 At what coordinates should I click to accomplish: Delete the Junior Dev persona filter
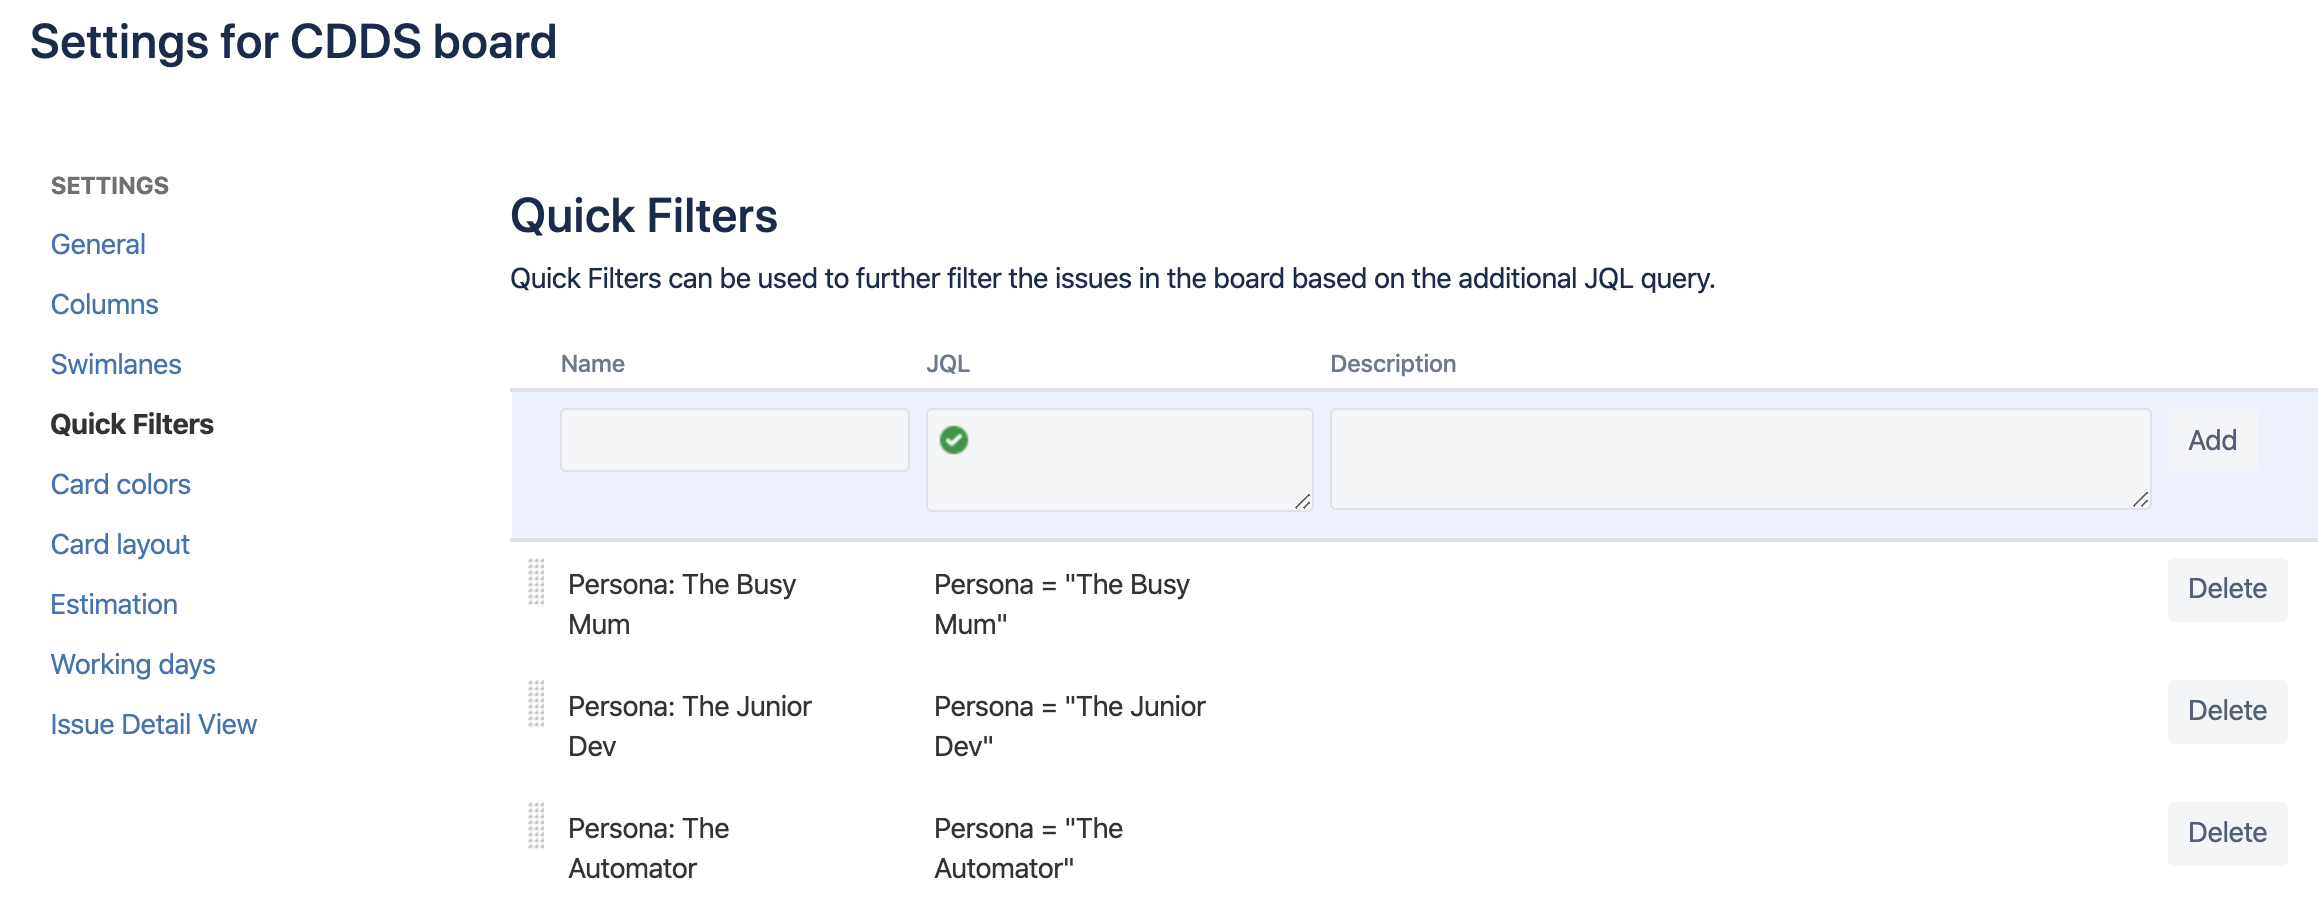point(2227,711)
